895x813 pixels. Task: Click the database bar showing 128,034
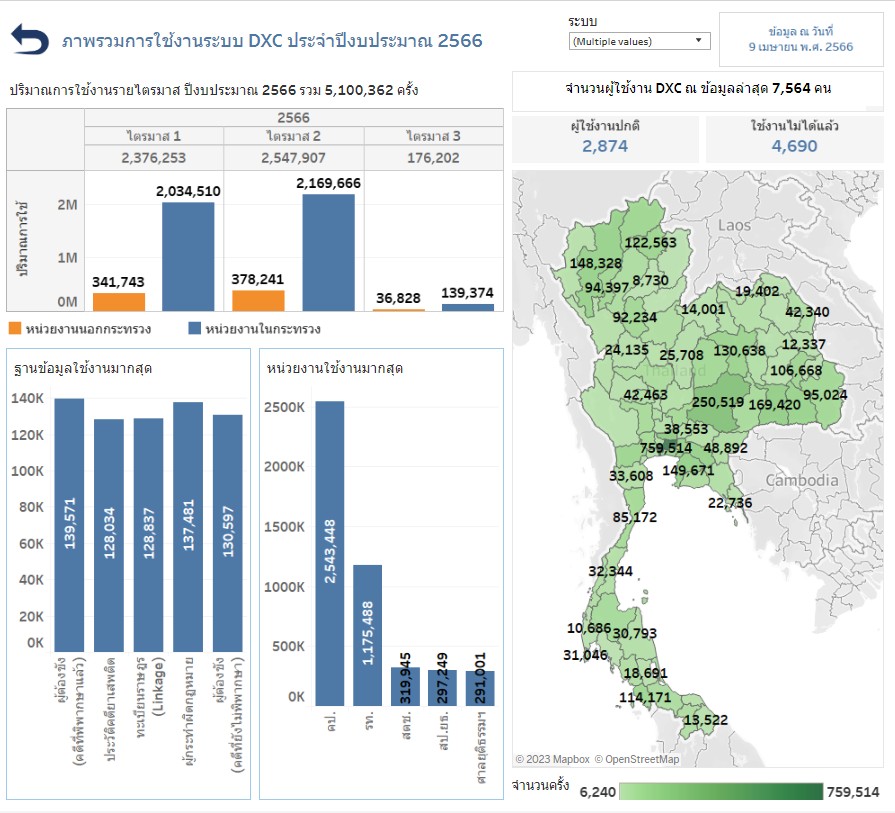coord(108,536)
